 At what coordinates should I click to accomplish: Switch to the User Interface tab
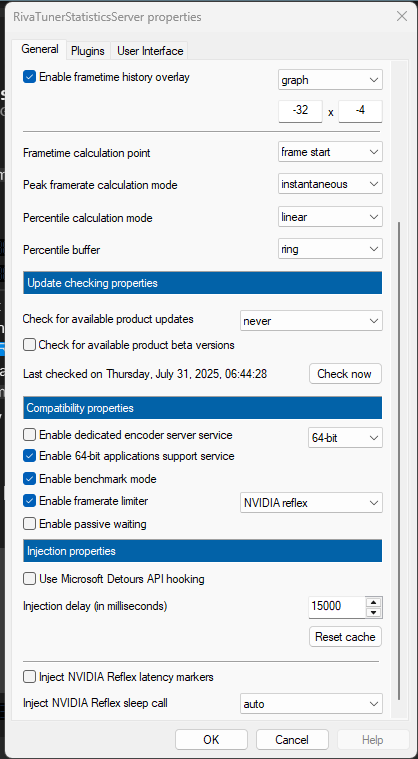pos(150,51)
